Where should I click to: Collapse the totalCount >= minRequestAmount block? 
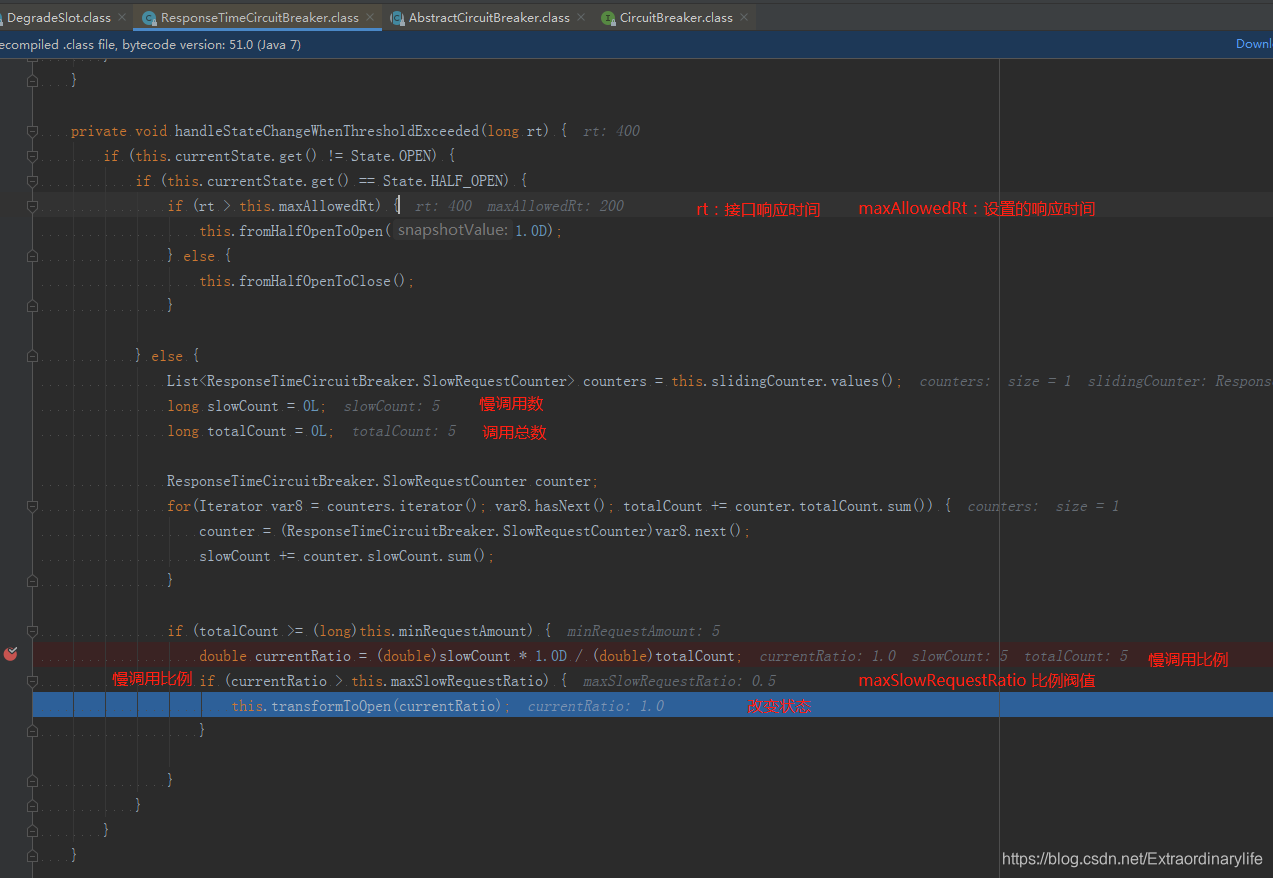(32, 631)
